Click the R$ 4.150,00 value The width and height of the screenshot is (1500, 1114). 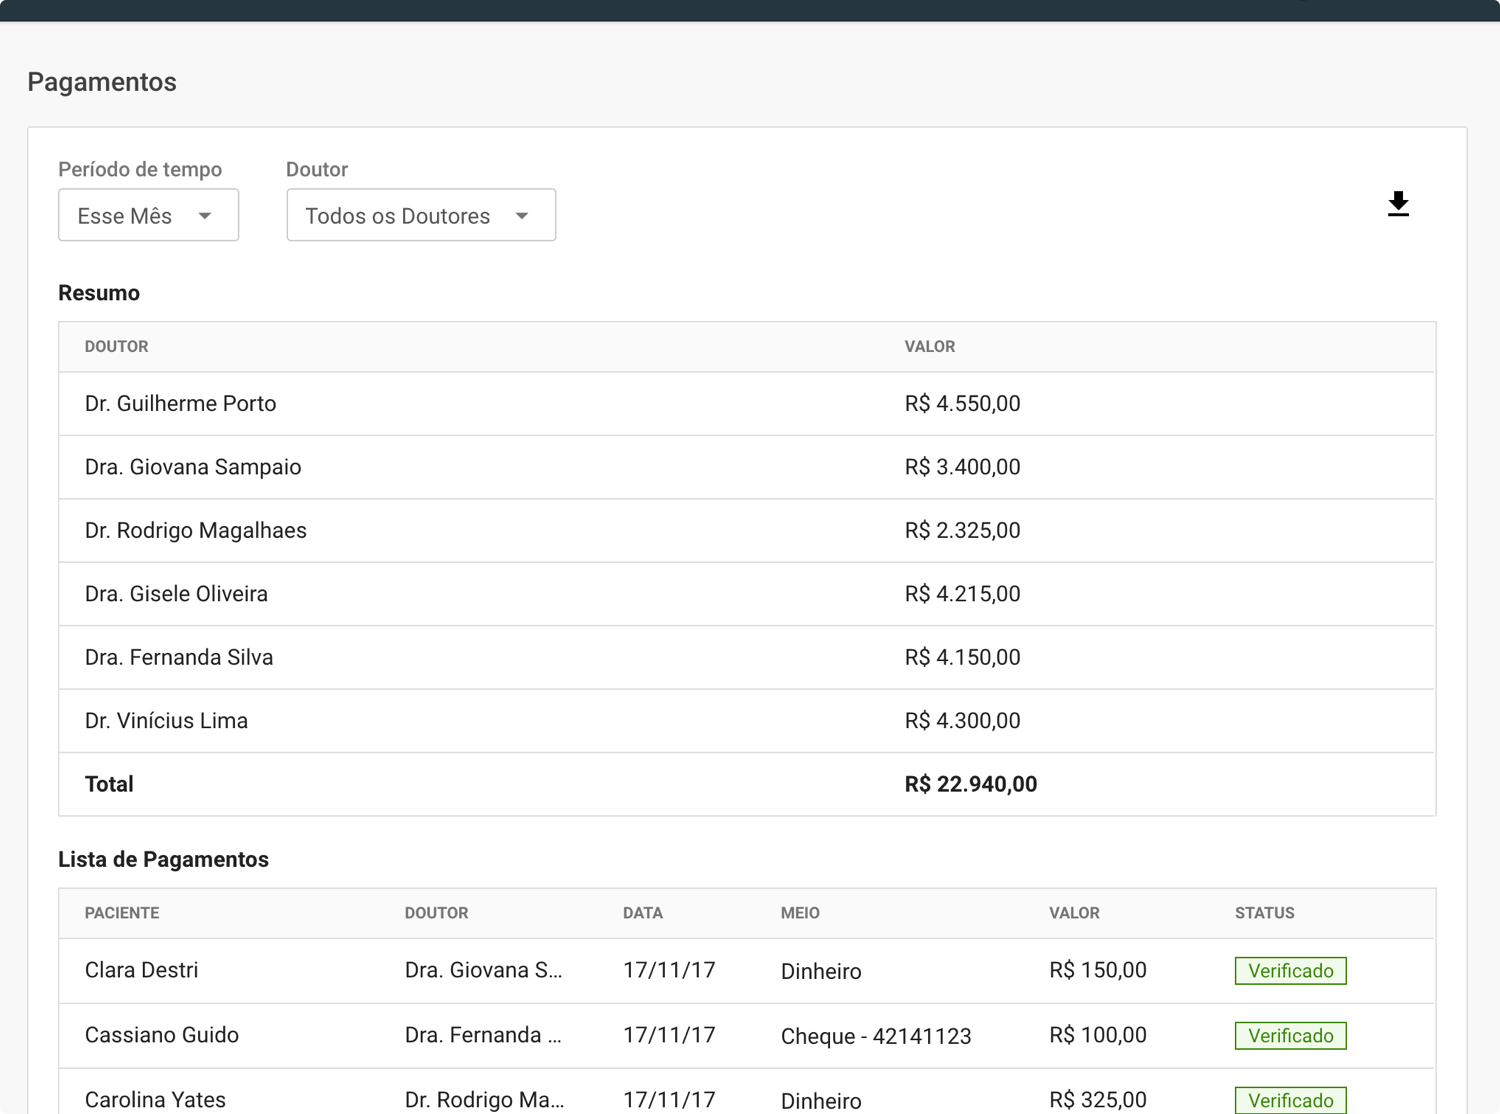962,658
